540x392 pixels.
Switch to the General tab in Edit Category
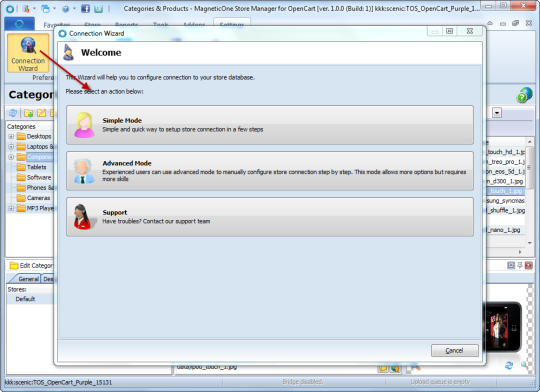coord(28,279)
